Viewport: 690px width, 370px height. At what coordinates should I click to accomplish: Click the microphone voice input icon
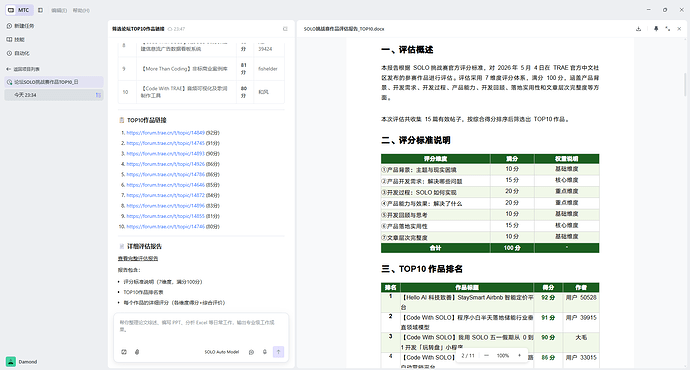(x=264, y=352)
